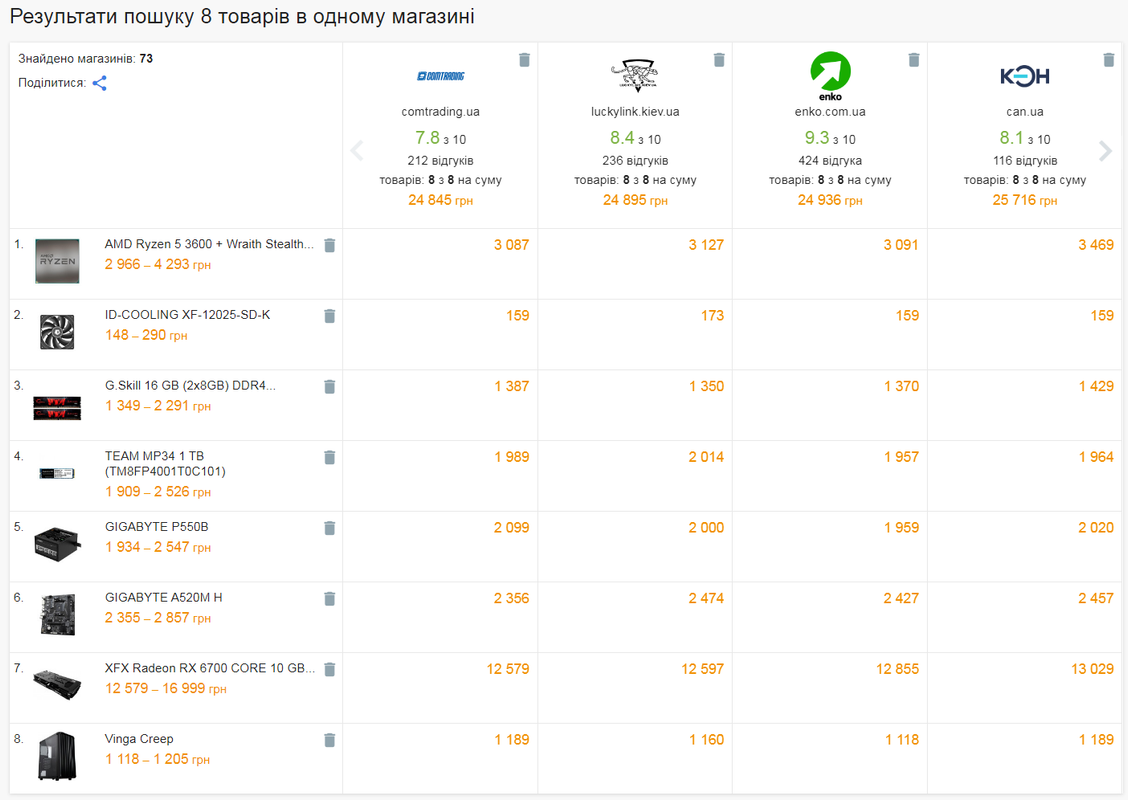Viewport: 1128px width, 800px height.
Task: Open GIGABYTE A520M H product link
Action: tap(164, 597)
